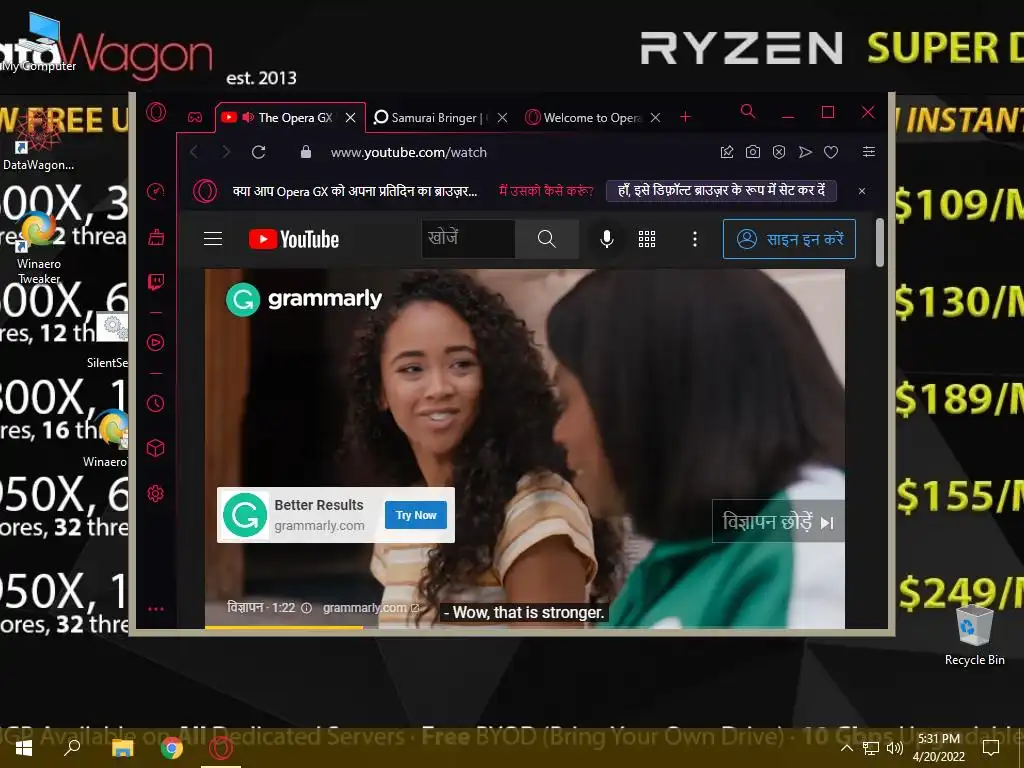Open Easy Setup sliders icon
Viewport: 1024px width, 768px height.
click(869, 152)
